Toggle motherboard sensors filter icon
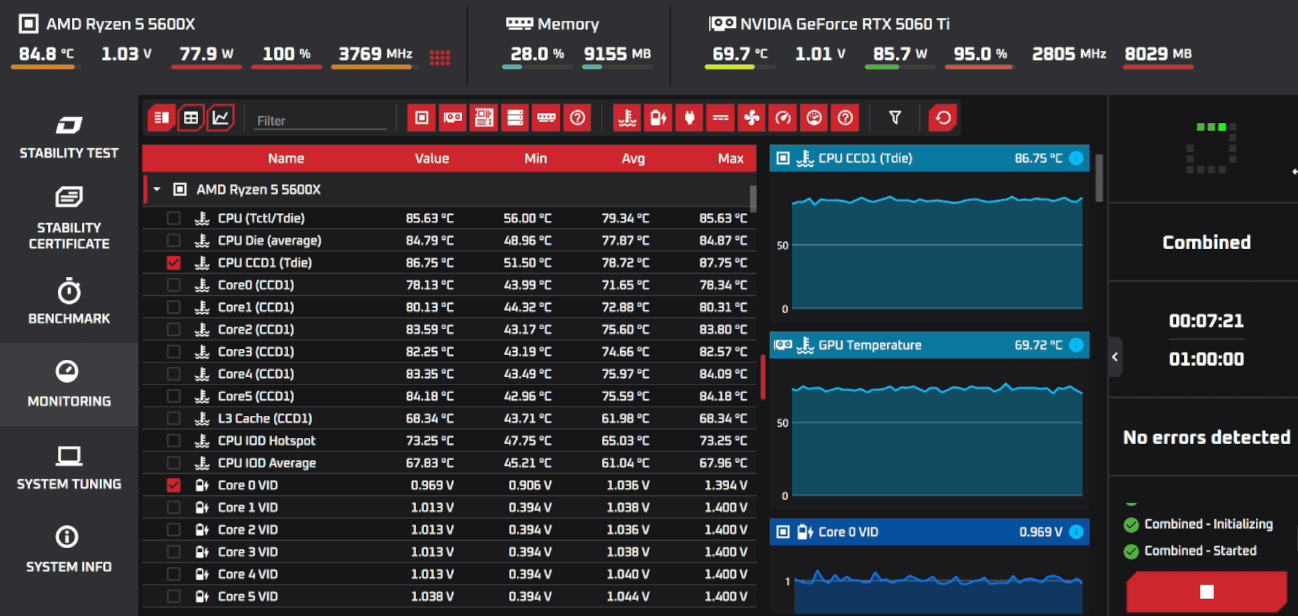 pyautogui.click(x=484, y=118)
